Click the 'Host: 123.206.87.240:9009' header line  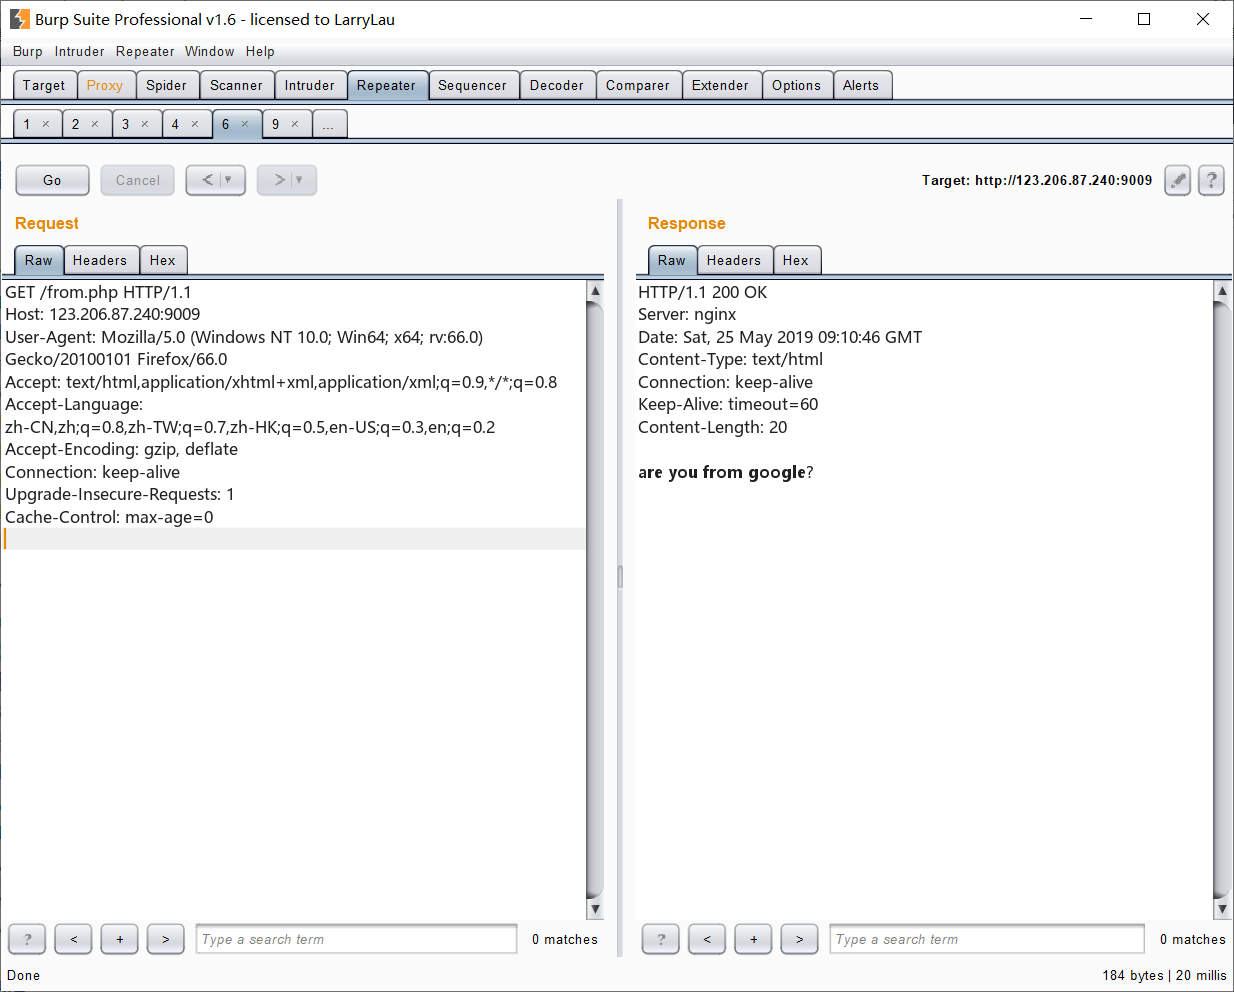tap(103, 314)
